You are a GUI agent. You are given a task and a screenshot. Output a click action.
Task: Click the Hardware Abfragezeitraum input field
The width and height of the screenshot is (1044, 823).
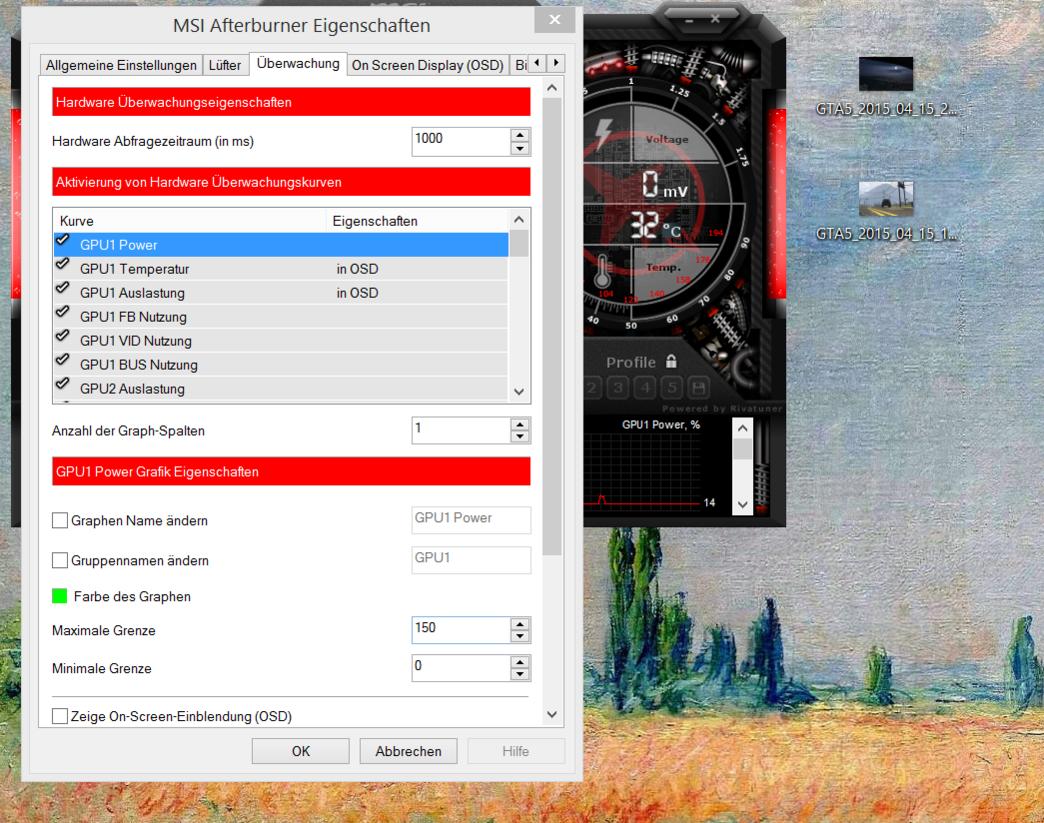[461, 141]
